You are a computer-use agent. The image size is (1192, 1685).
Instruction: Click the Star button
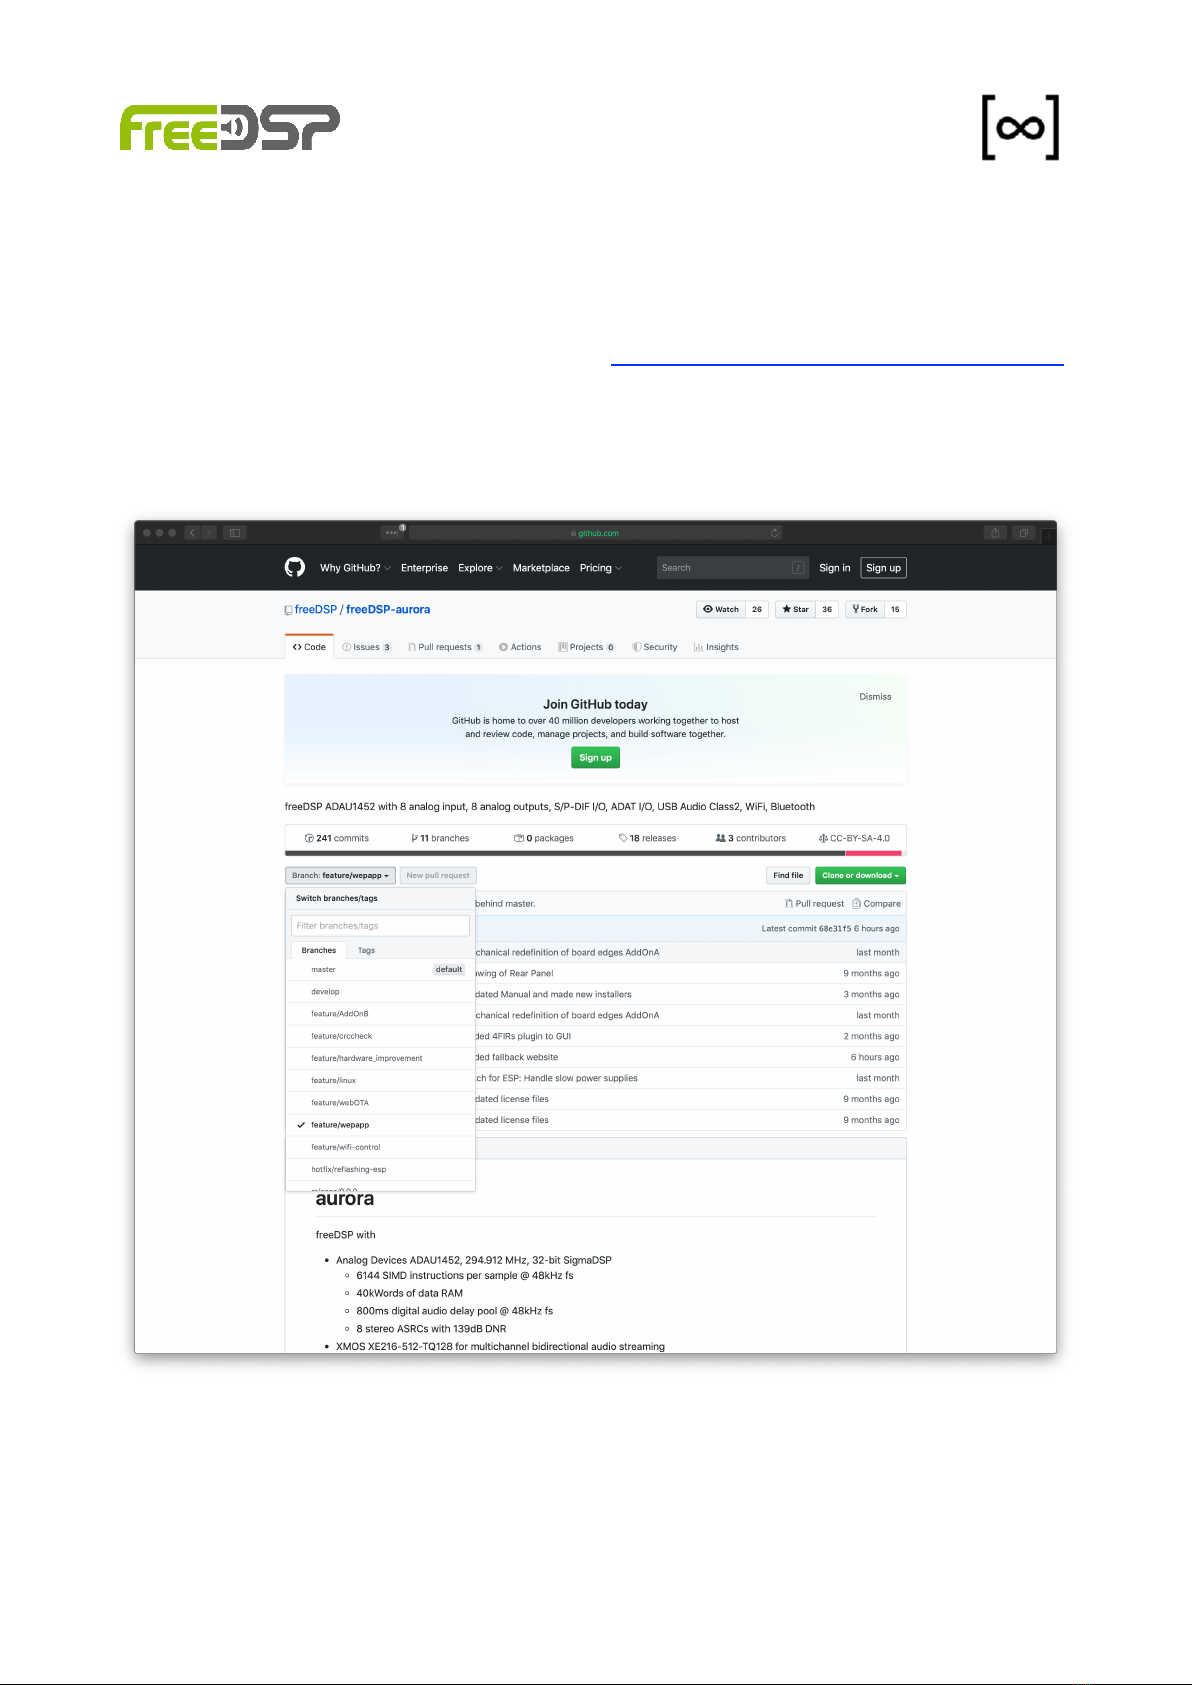pos(795,609)
